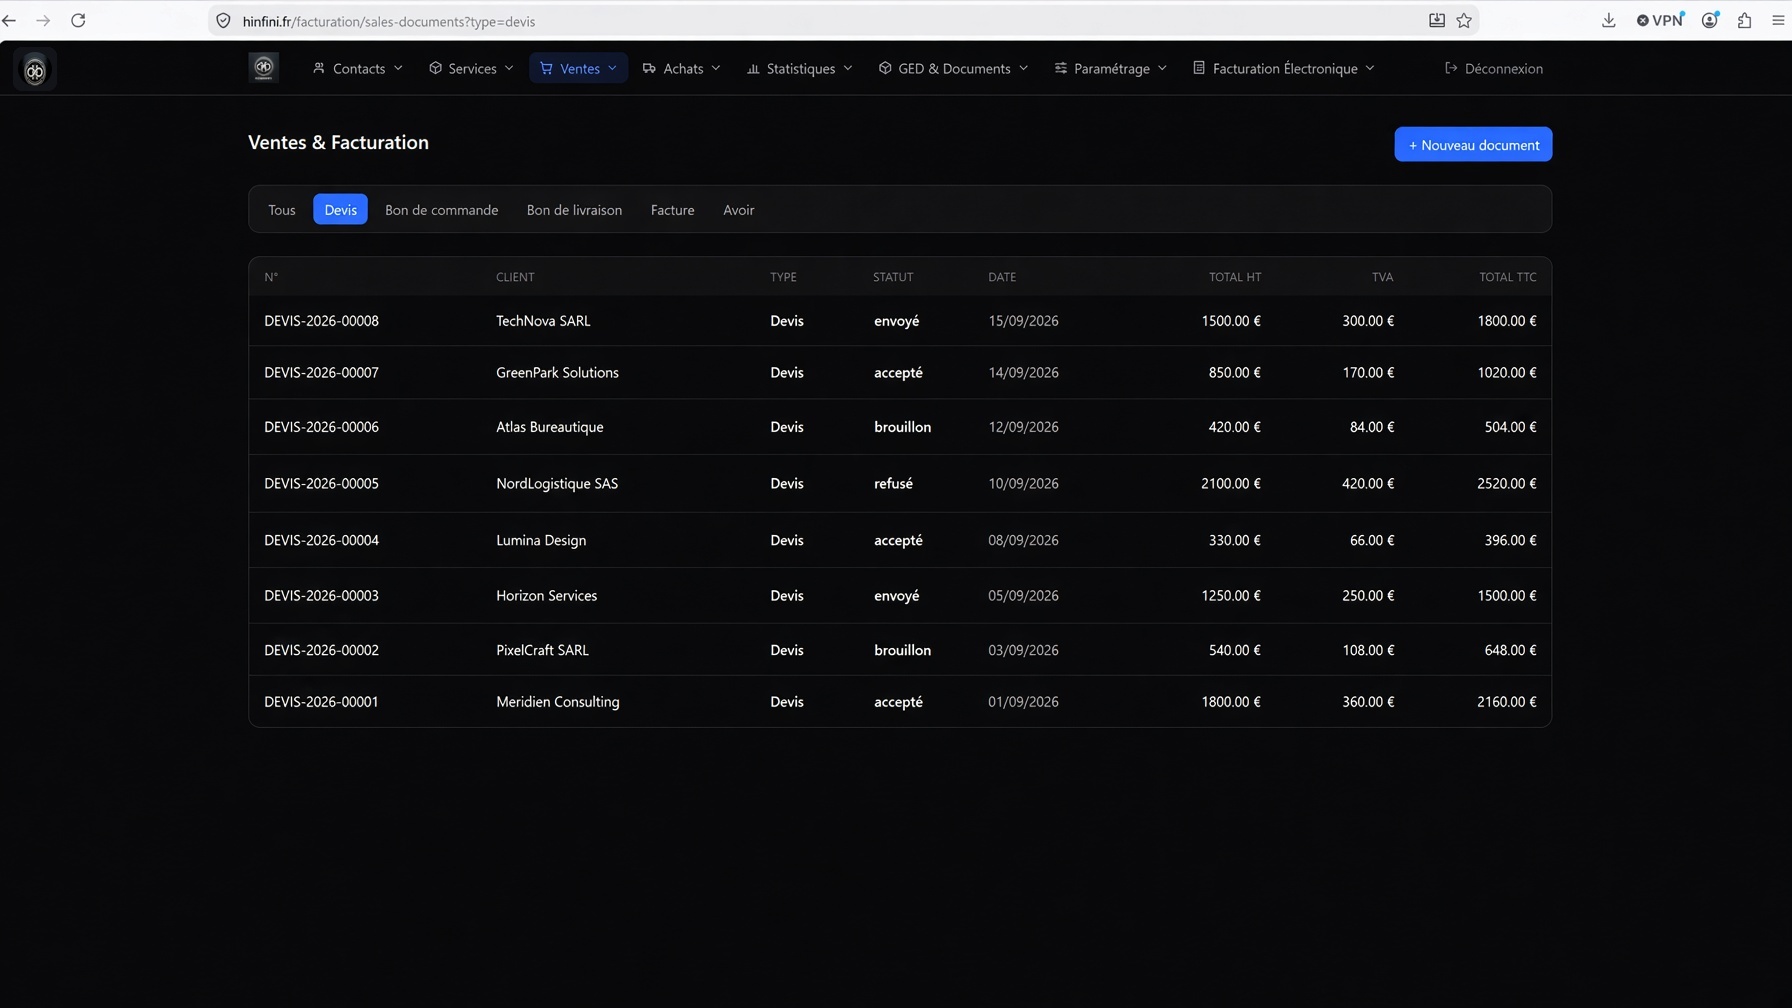The height and width of the screenshot is (1008, 1792).
Task: Select the Devis filter tab
Action: (x=340, y=209)
